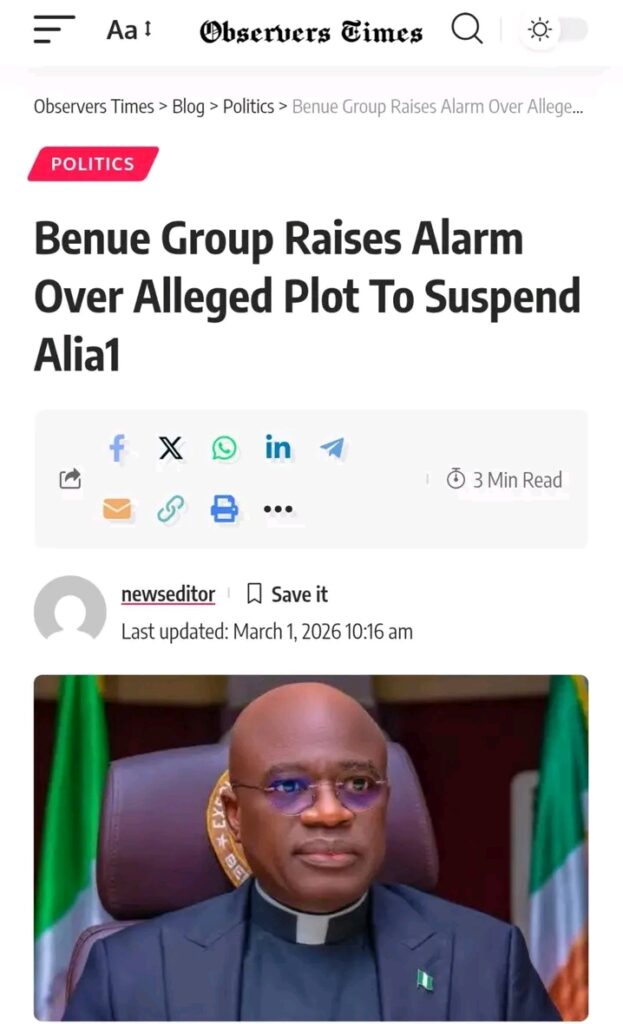Open the Politics breadcrumb link
The image size is (623, 1024).
248,106
